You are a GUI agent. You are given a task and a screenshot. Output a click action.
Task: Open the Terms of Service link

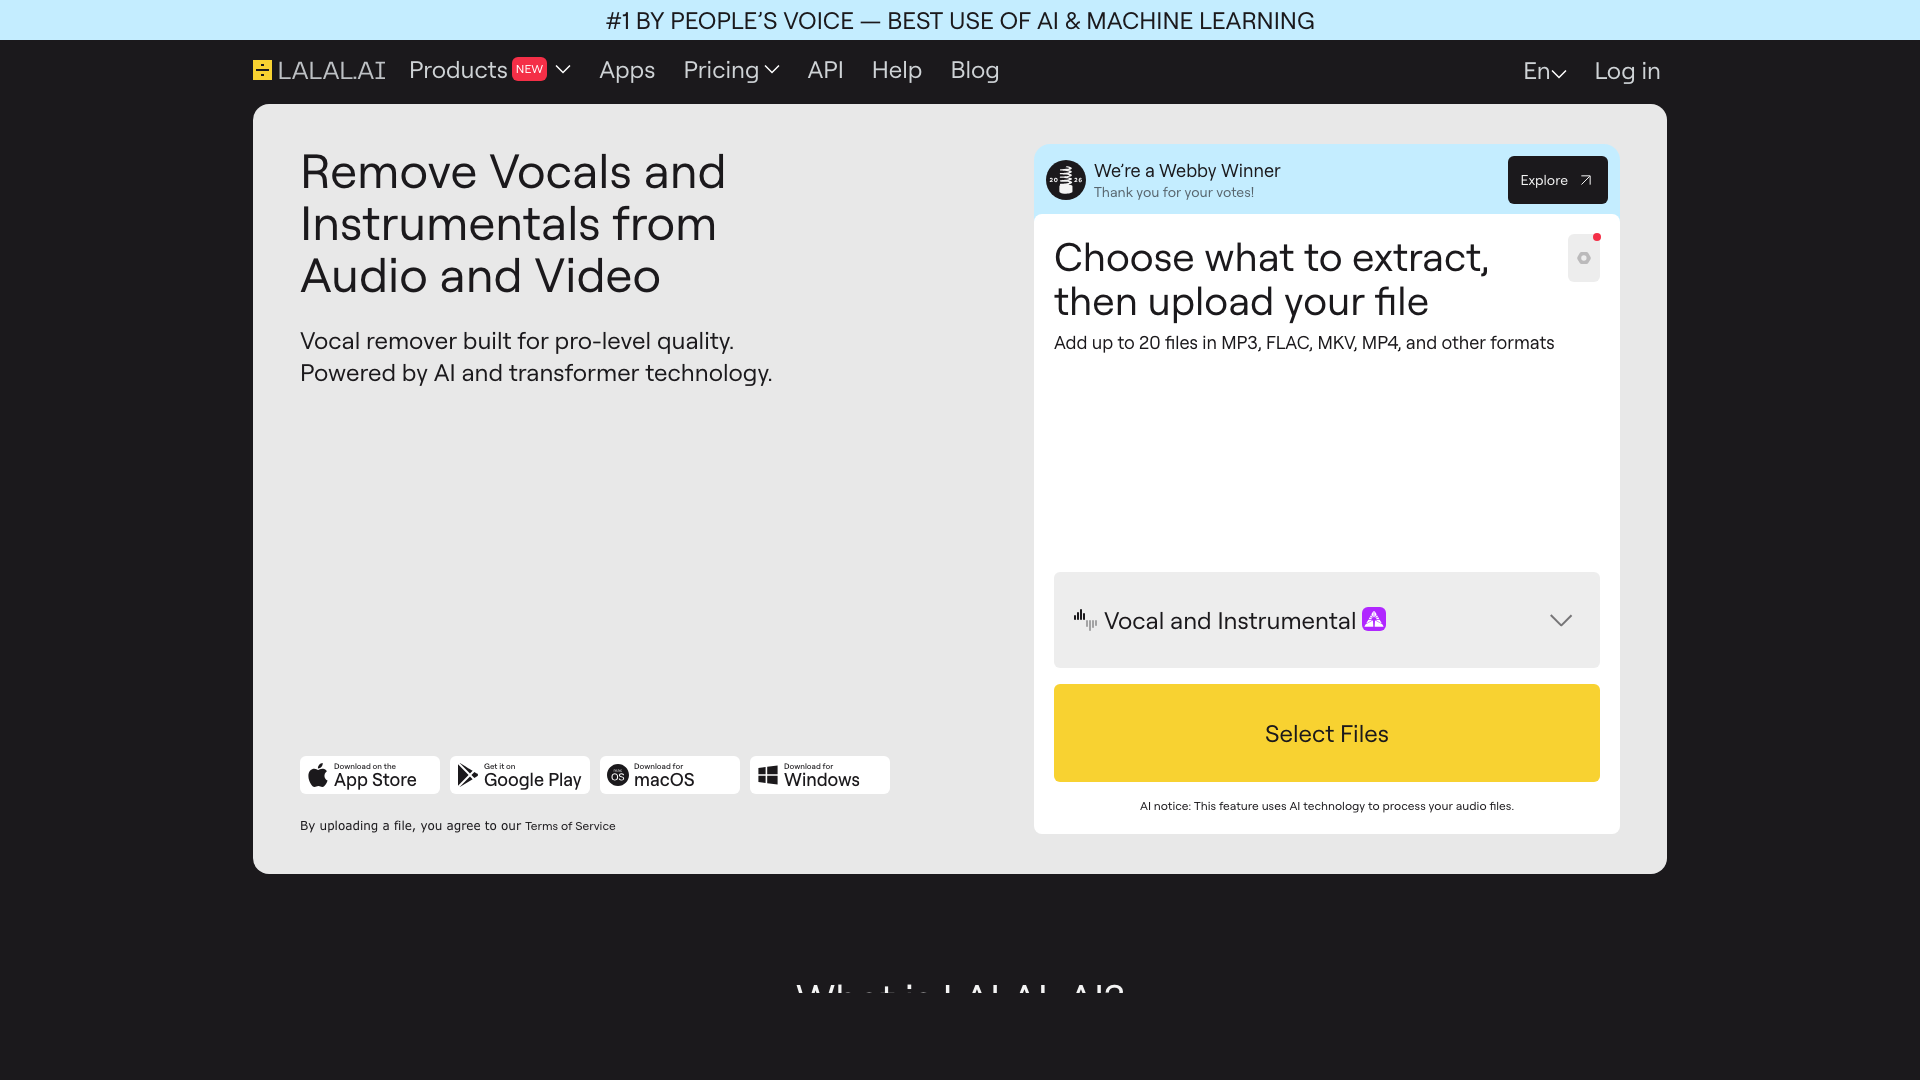click(570, 826)
